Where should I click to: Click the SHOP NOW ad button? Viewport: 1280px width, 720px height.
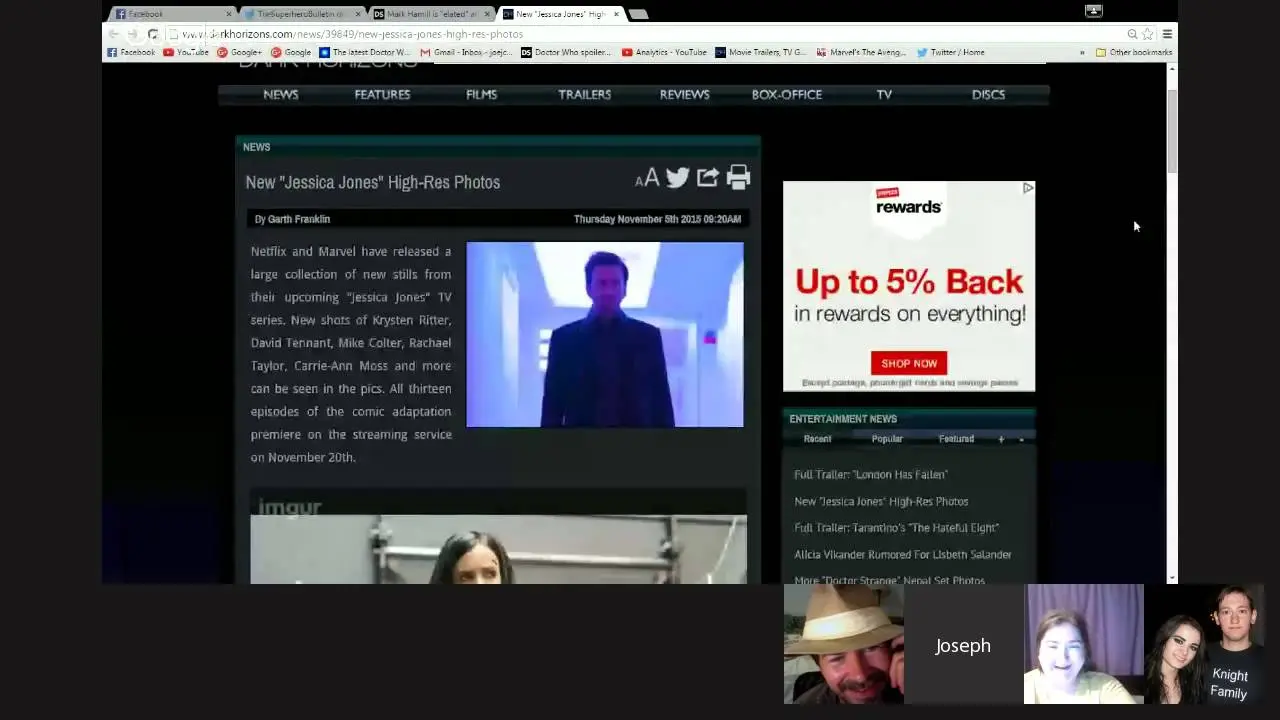pyautogui.click(x=909, y=363)
